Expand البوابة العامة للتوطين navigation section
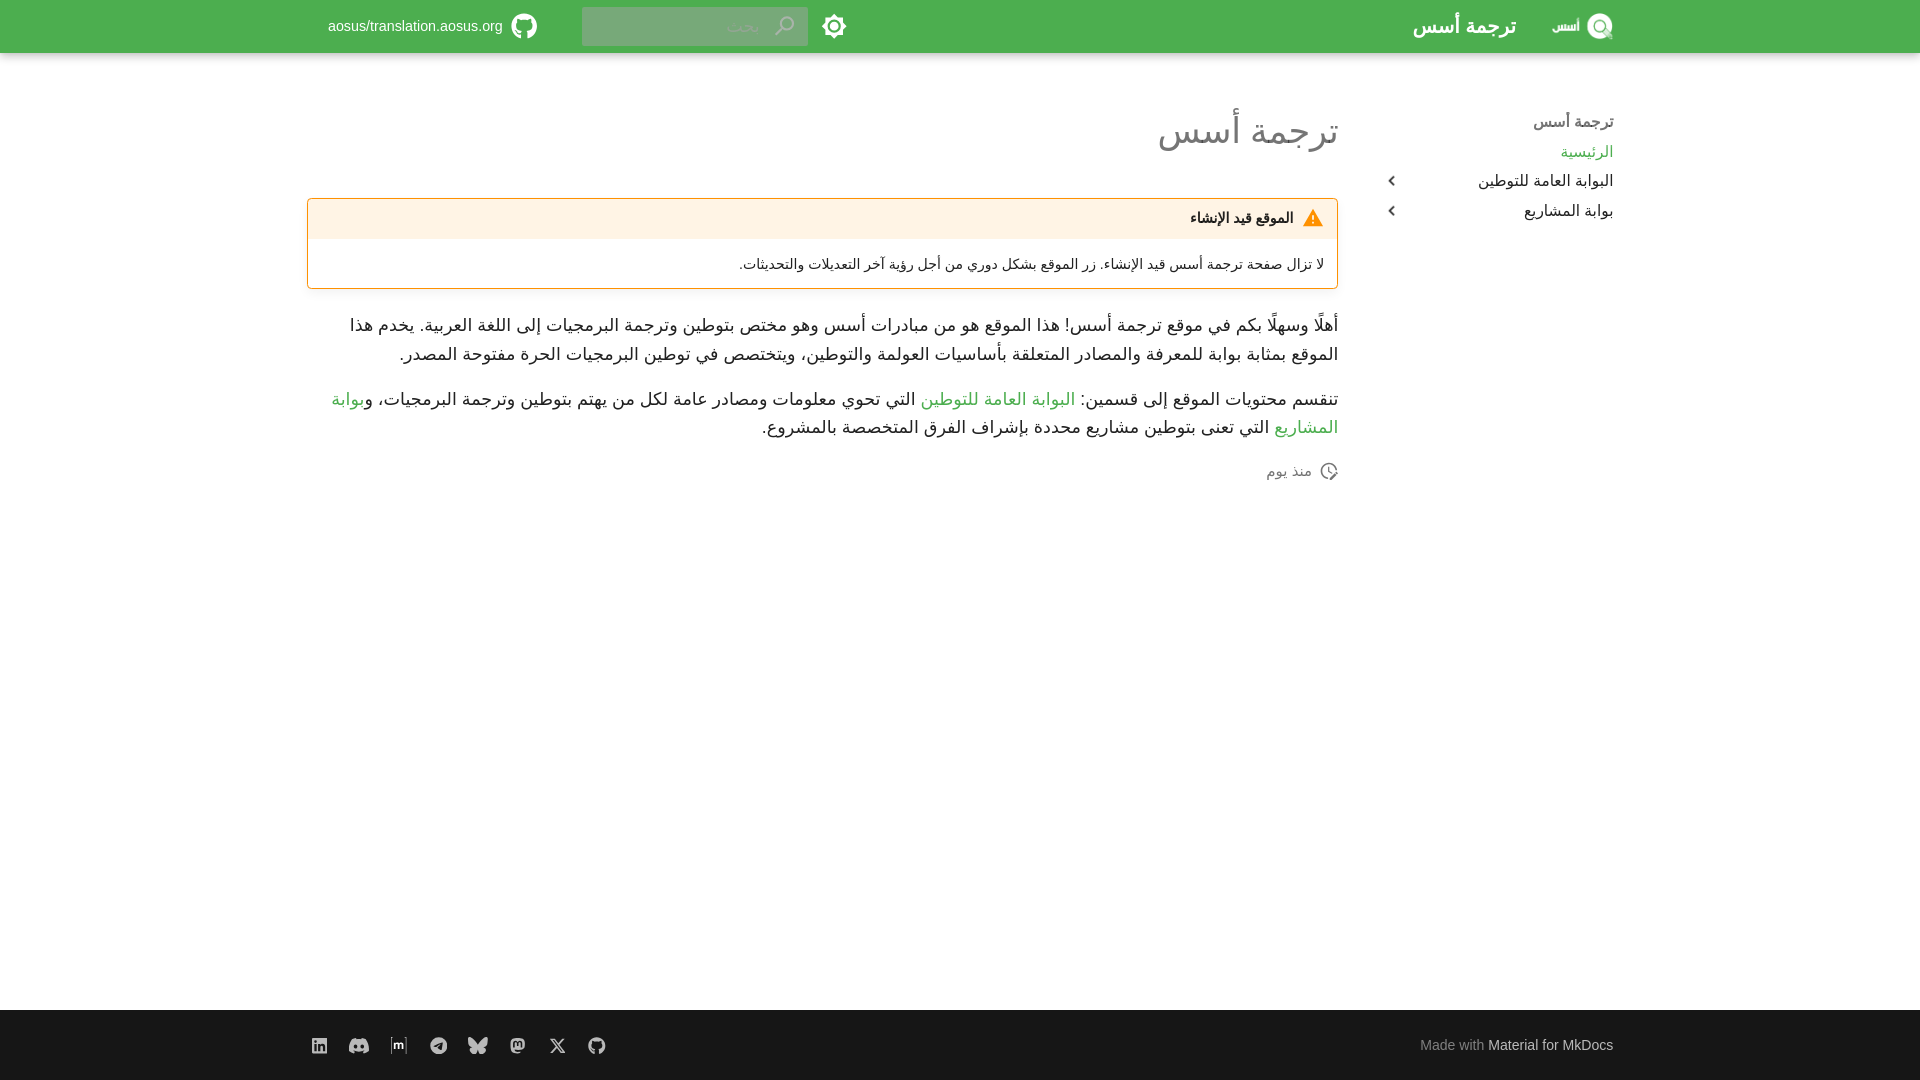 1391,181
